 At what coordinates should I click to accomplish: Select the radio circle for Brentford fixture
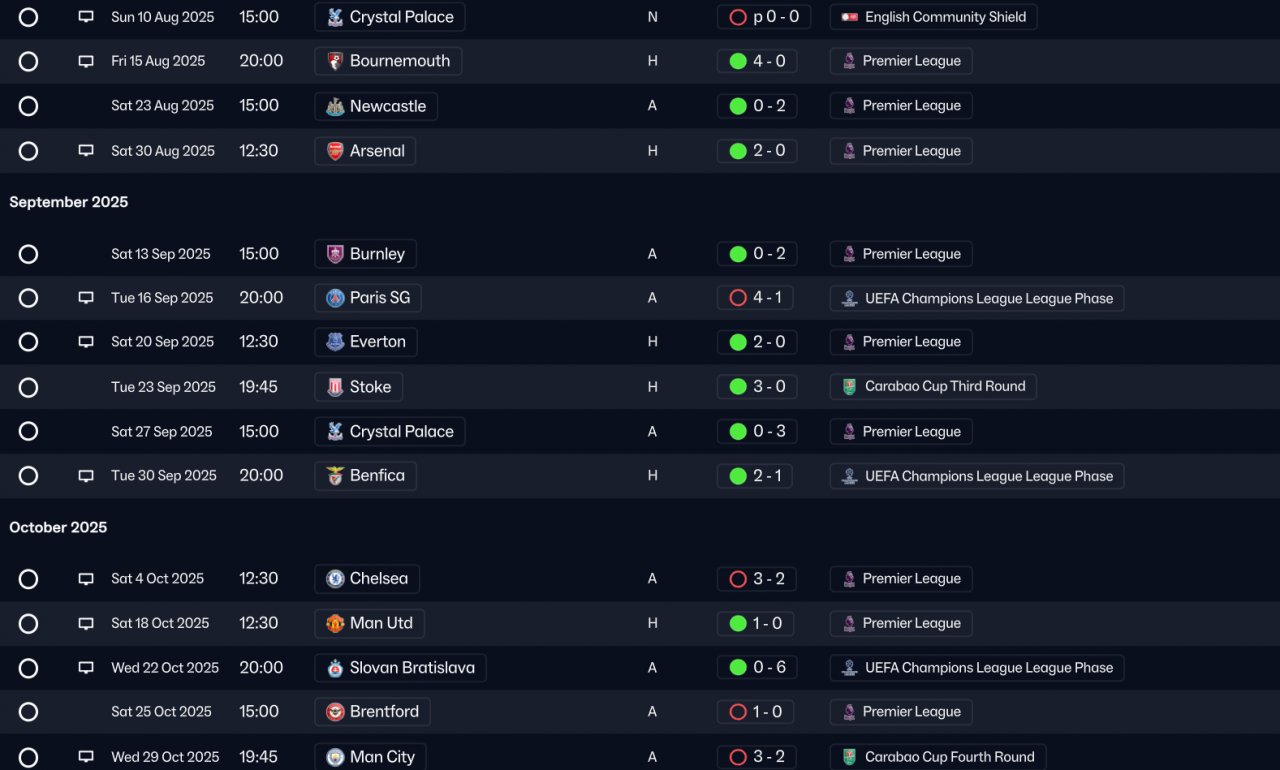click(28, 712)
